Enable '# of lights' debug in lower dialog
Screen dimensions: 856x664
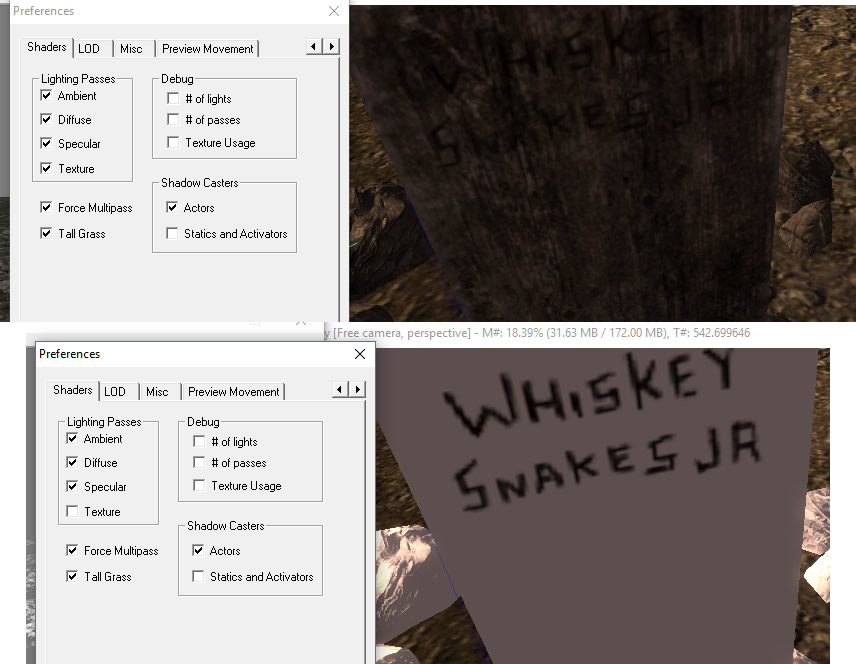tap(199, 441)
